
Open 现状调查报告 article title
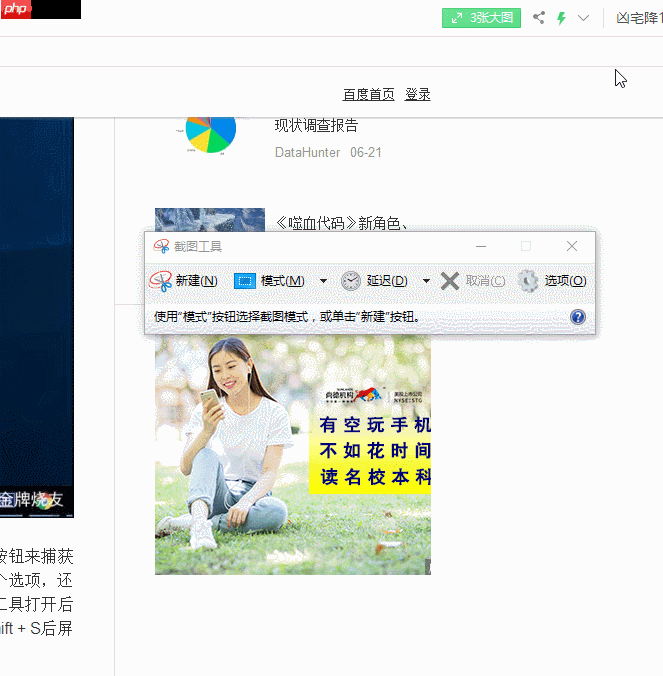[x=316, y=125]
